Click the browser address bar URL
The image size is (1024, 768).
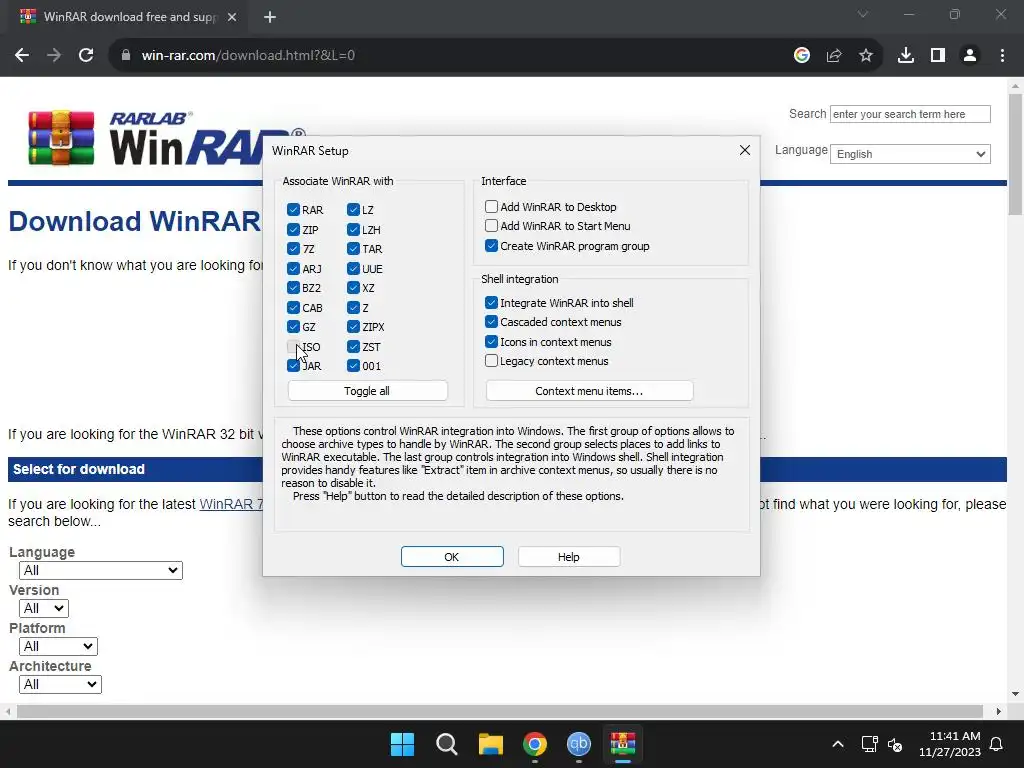pos(248,56)
